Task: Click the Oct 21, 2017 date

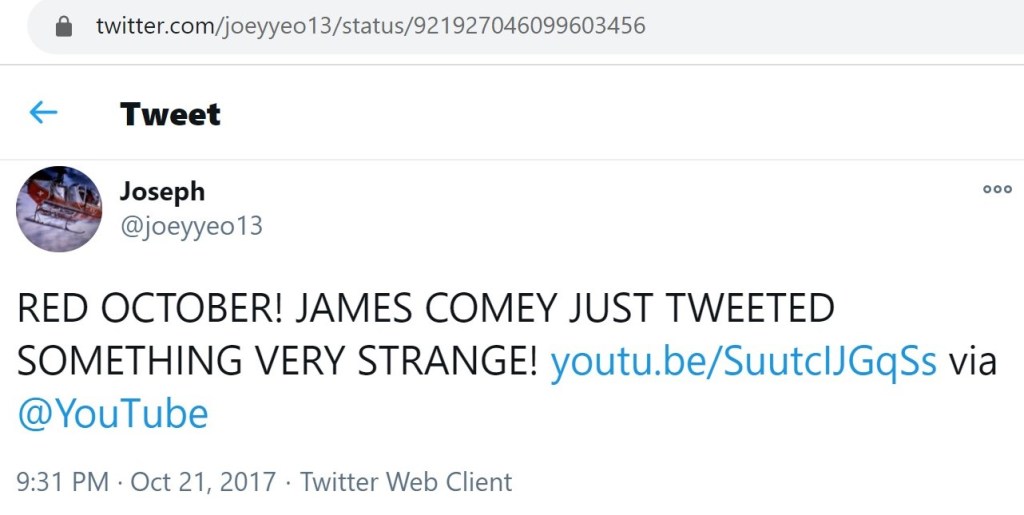Action: (203, 482)
